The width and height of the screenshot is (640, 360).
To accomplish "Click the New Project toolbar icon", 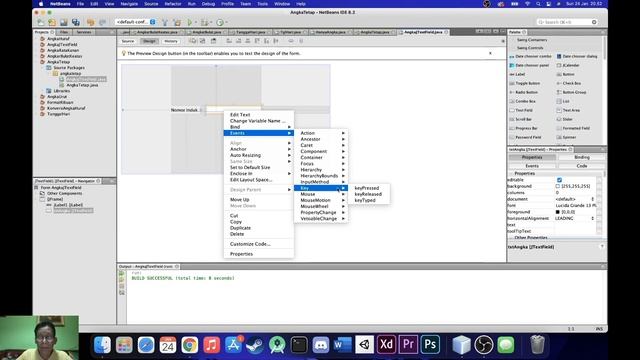I will [x=52, y=22].
